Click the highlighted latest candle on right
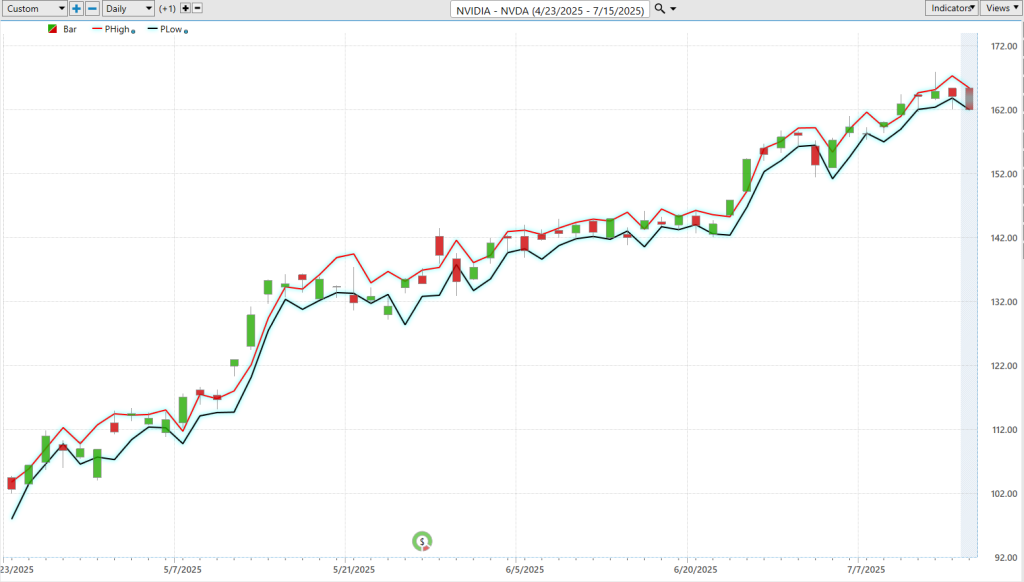1024x582 pixels. (969, 97)
